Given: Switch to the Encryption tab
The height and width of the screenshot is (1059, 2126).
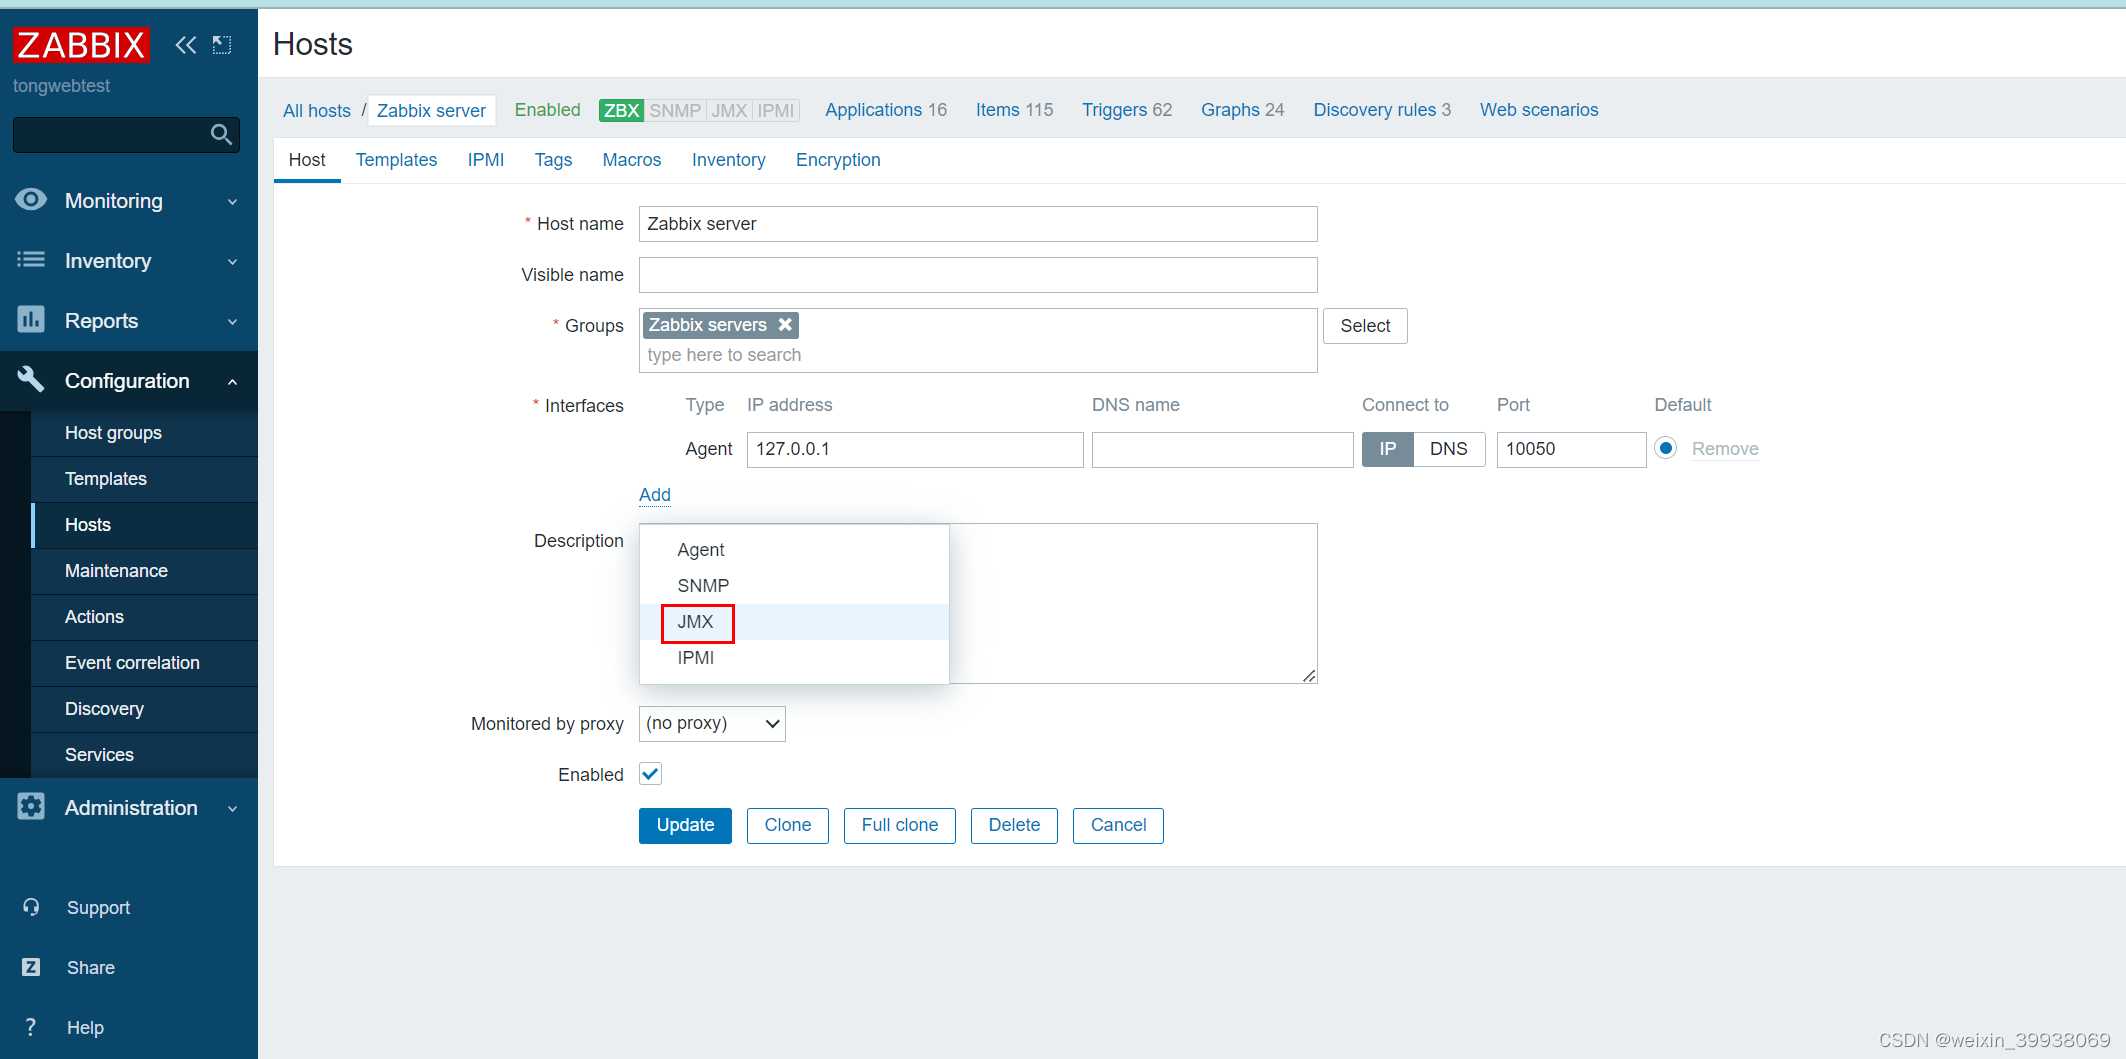Looking at the screenshot, I should (x=838, y=160).
